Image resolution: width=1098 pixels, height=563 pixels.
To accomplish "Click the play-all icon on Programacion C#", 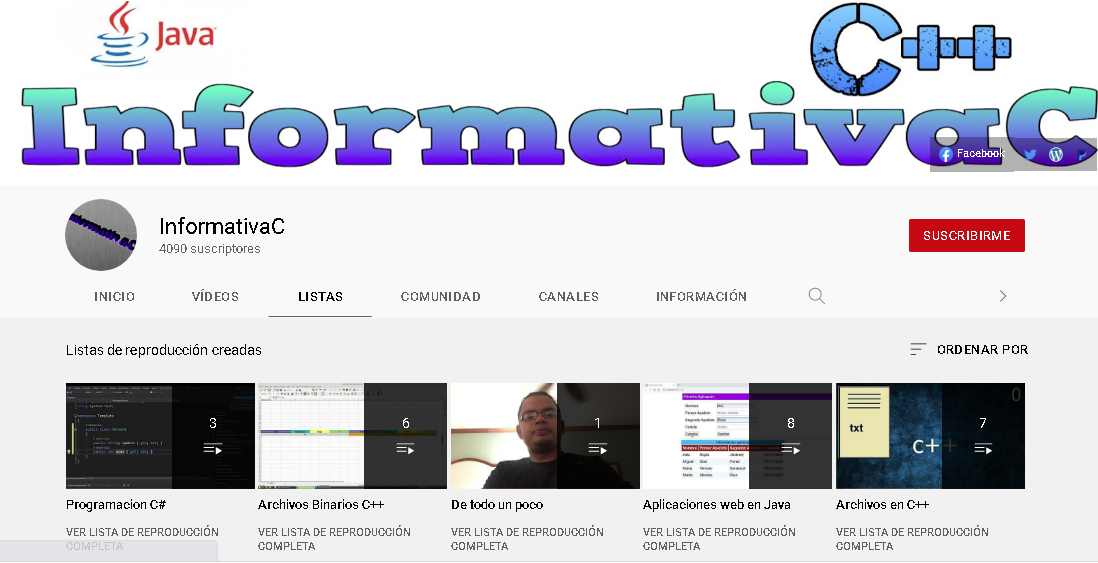I will (x=213, y=449).
